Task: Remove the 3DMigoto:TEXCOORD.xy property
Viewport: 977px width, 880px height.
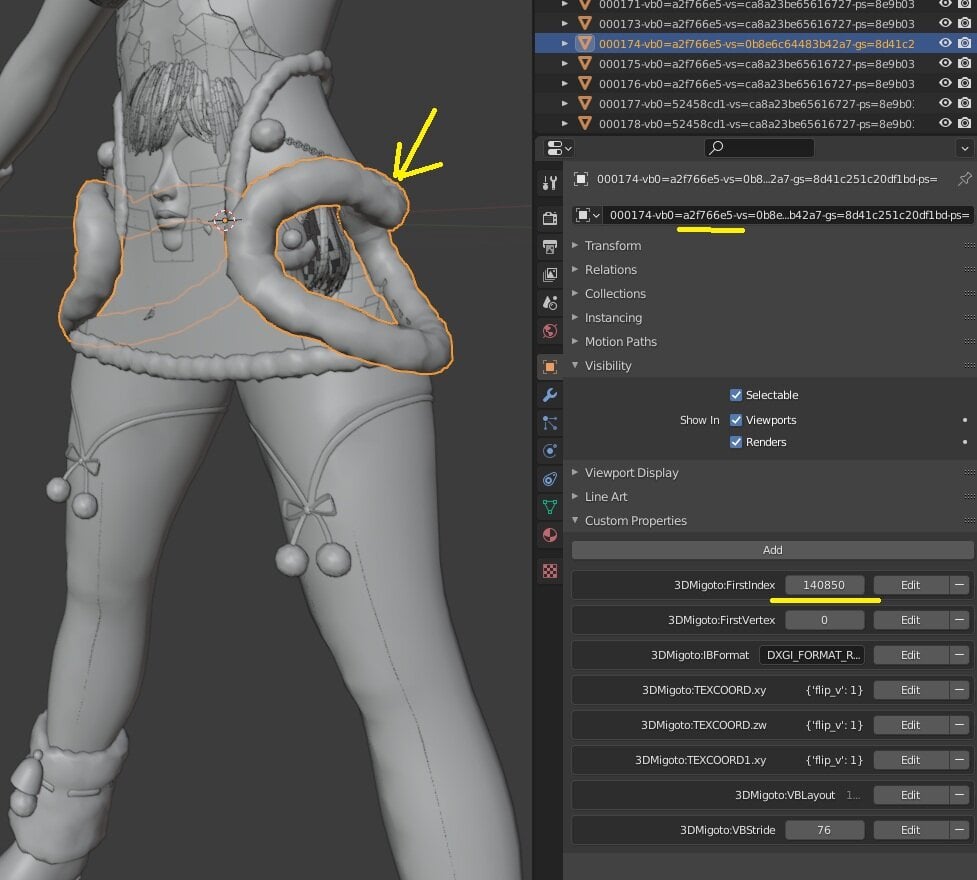Action: point(960,690)
